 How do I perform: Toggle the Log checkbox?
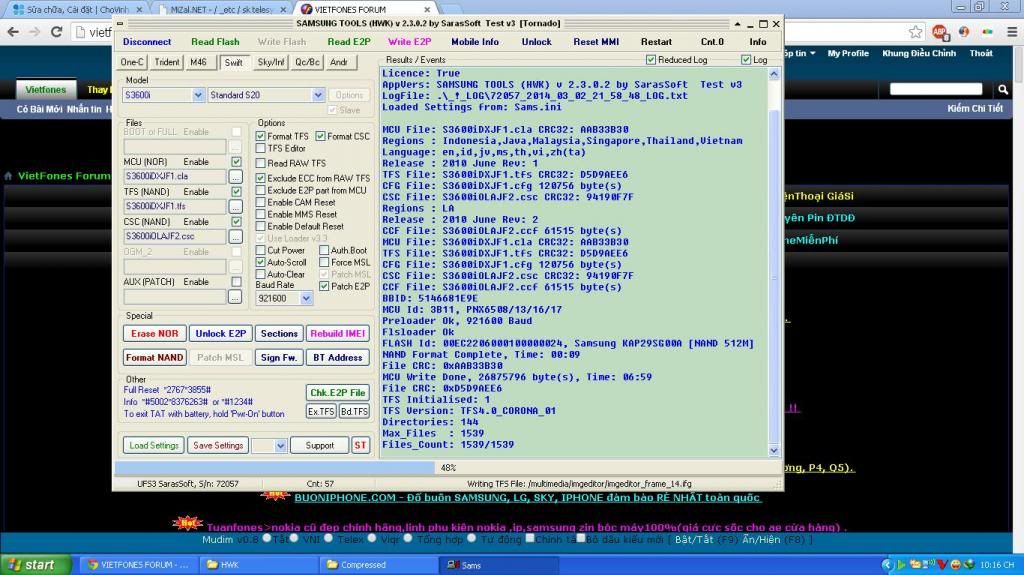pos(746,59)
